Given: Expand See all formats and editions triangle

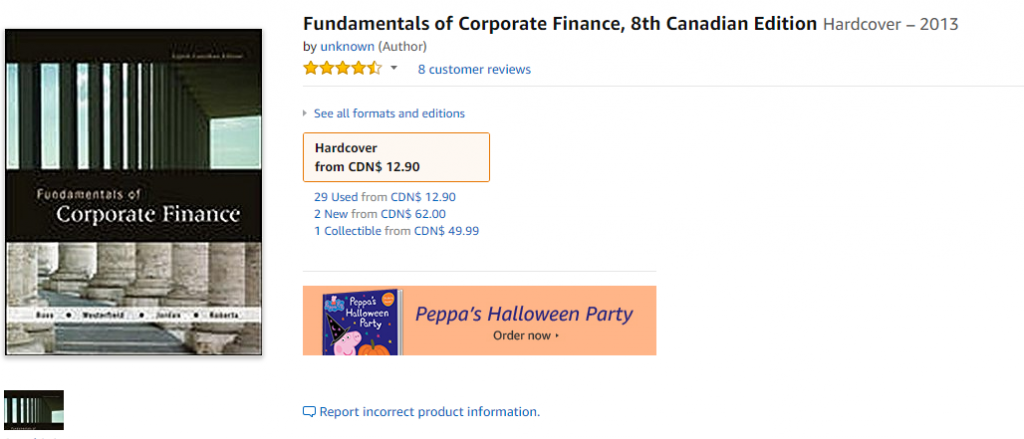Looking at the screenshot, I should [304, 114].
